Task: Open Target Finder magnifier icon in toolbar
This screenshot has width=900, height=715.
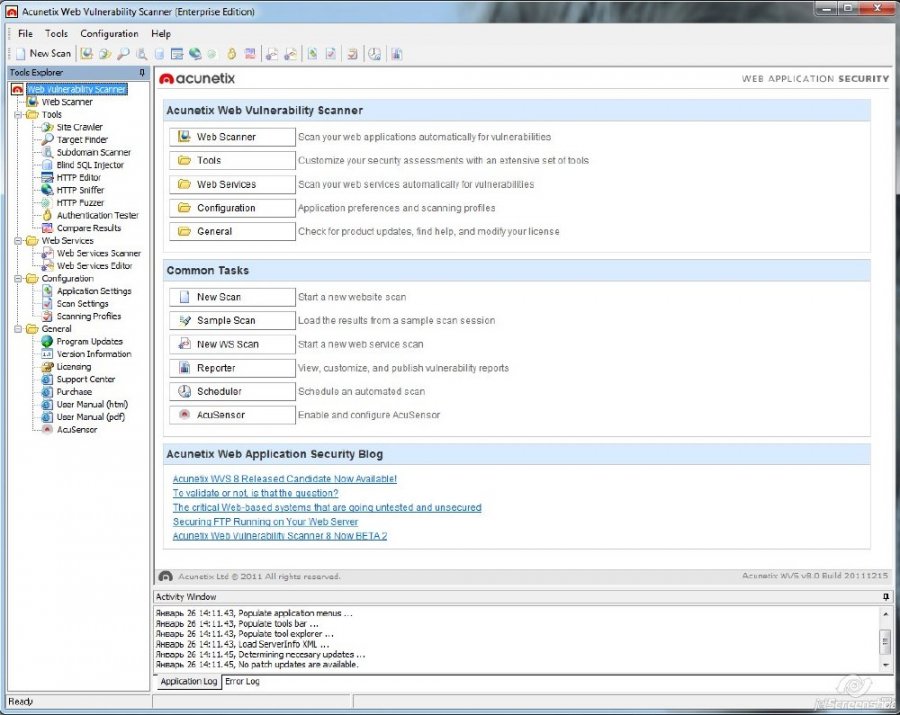Action: [x=123, y=54]
